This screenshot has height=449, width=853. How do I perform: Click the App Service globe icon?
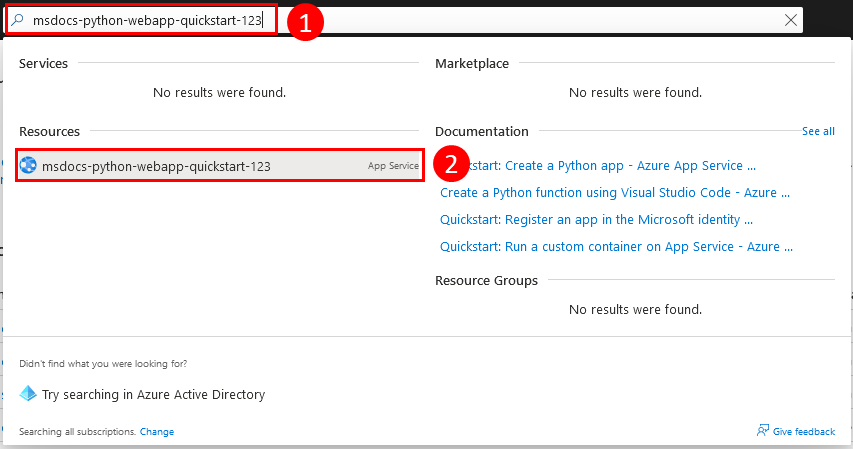tap(28, 165)
